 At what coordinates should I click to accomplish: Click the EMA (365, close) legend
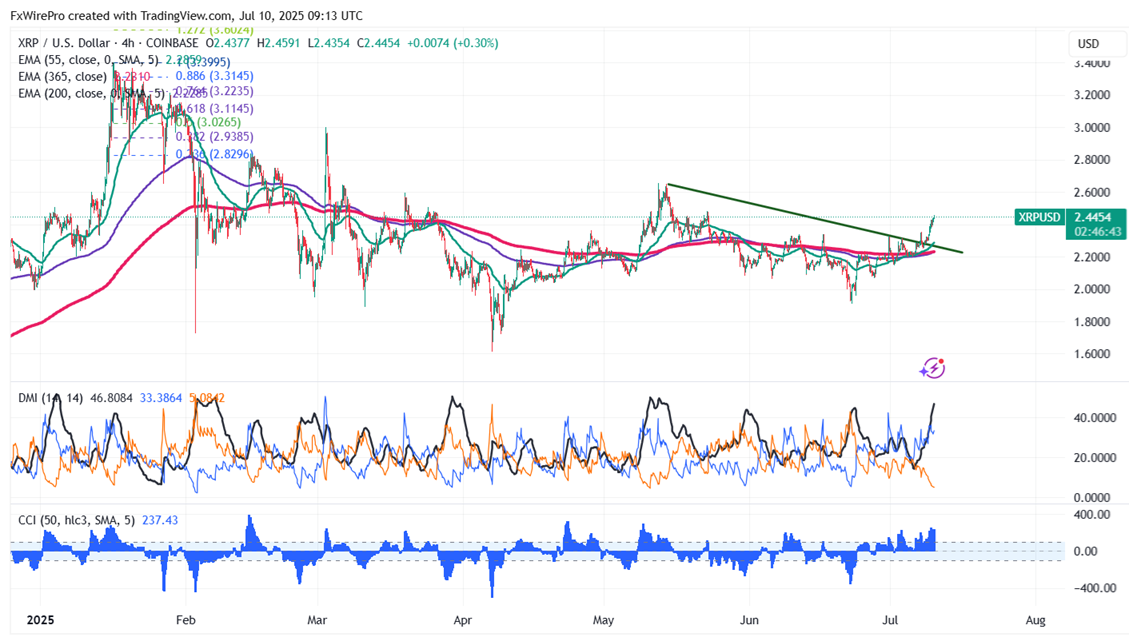tap(63, 76)
